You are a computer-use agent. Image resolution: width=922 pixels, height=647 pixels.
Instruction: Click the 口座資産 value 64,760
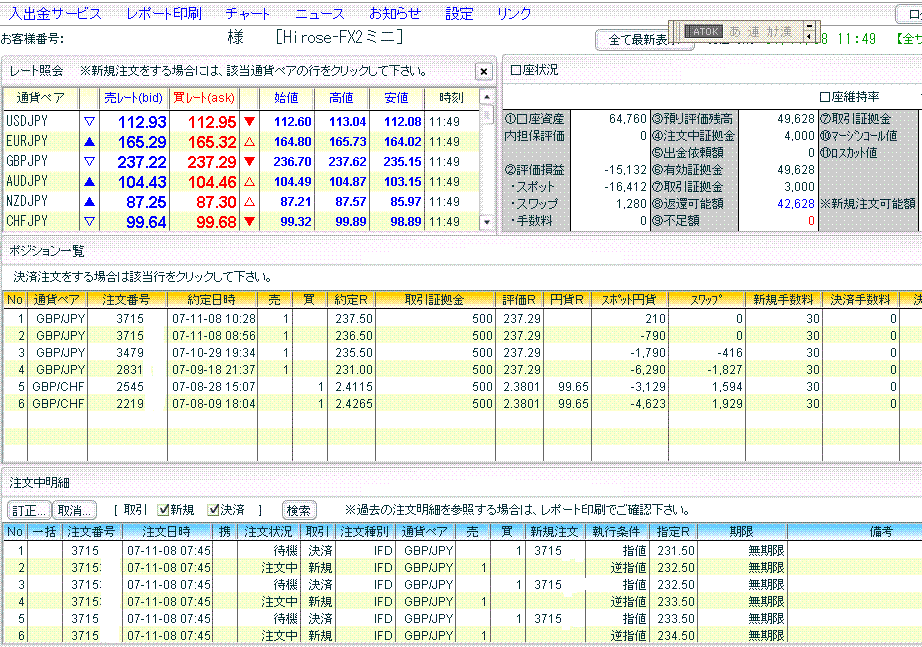coord(627,119)
